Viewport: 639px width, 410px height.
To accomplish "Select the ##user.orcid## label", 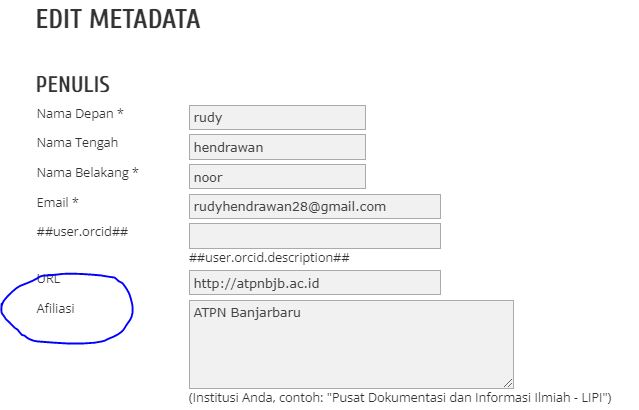I will [x=83, y=232].
